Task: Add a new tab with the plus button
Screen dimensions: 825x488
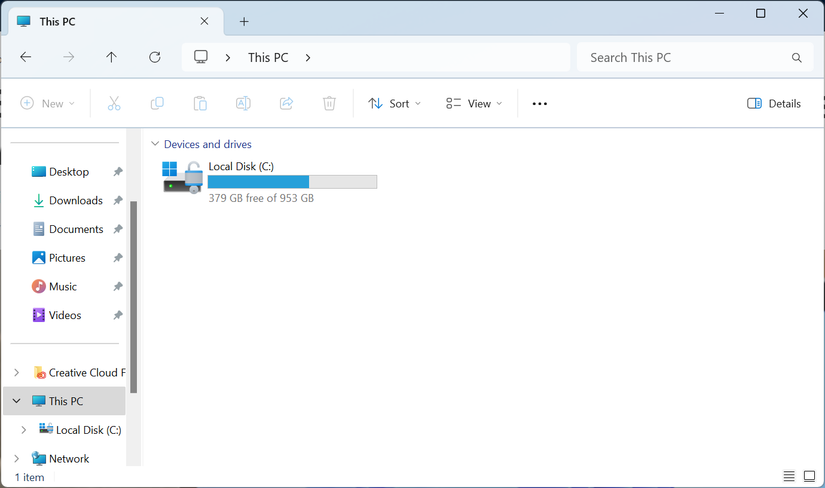Action: [244, 22]
